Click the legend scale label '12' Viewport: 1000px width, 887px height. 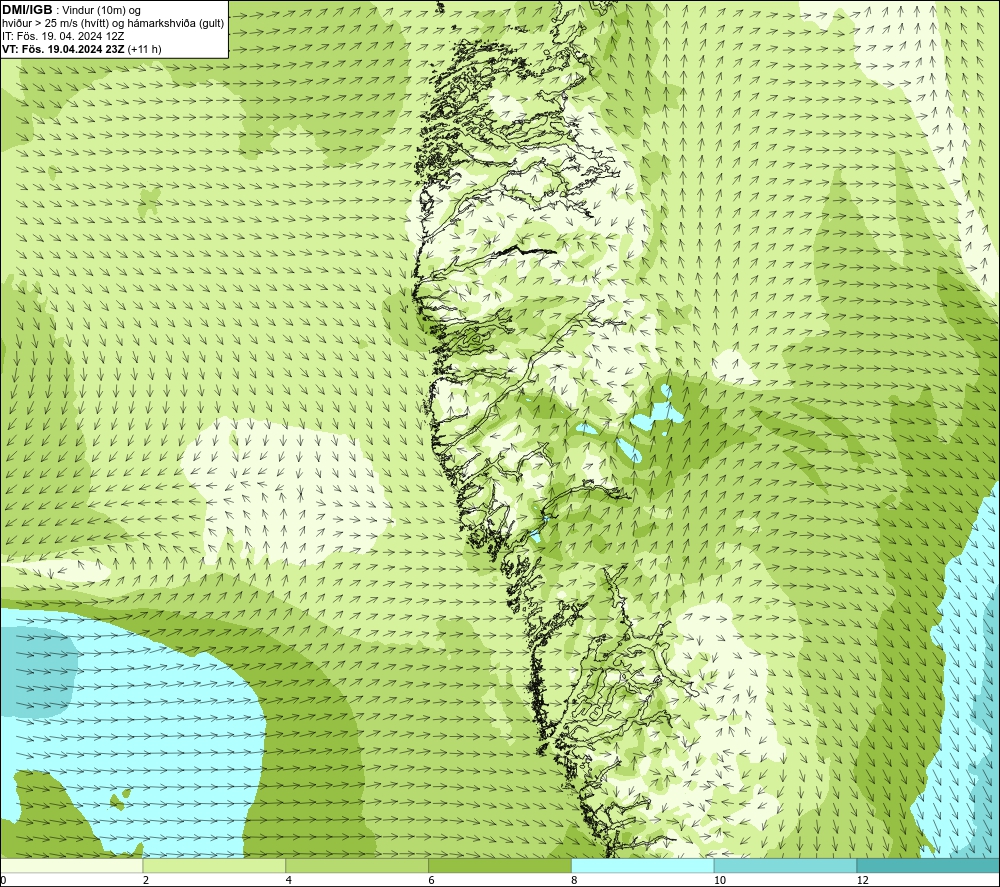(x=863, y=880)
